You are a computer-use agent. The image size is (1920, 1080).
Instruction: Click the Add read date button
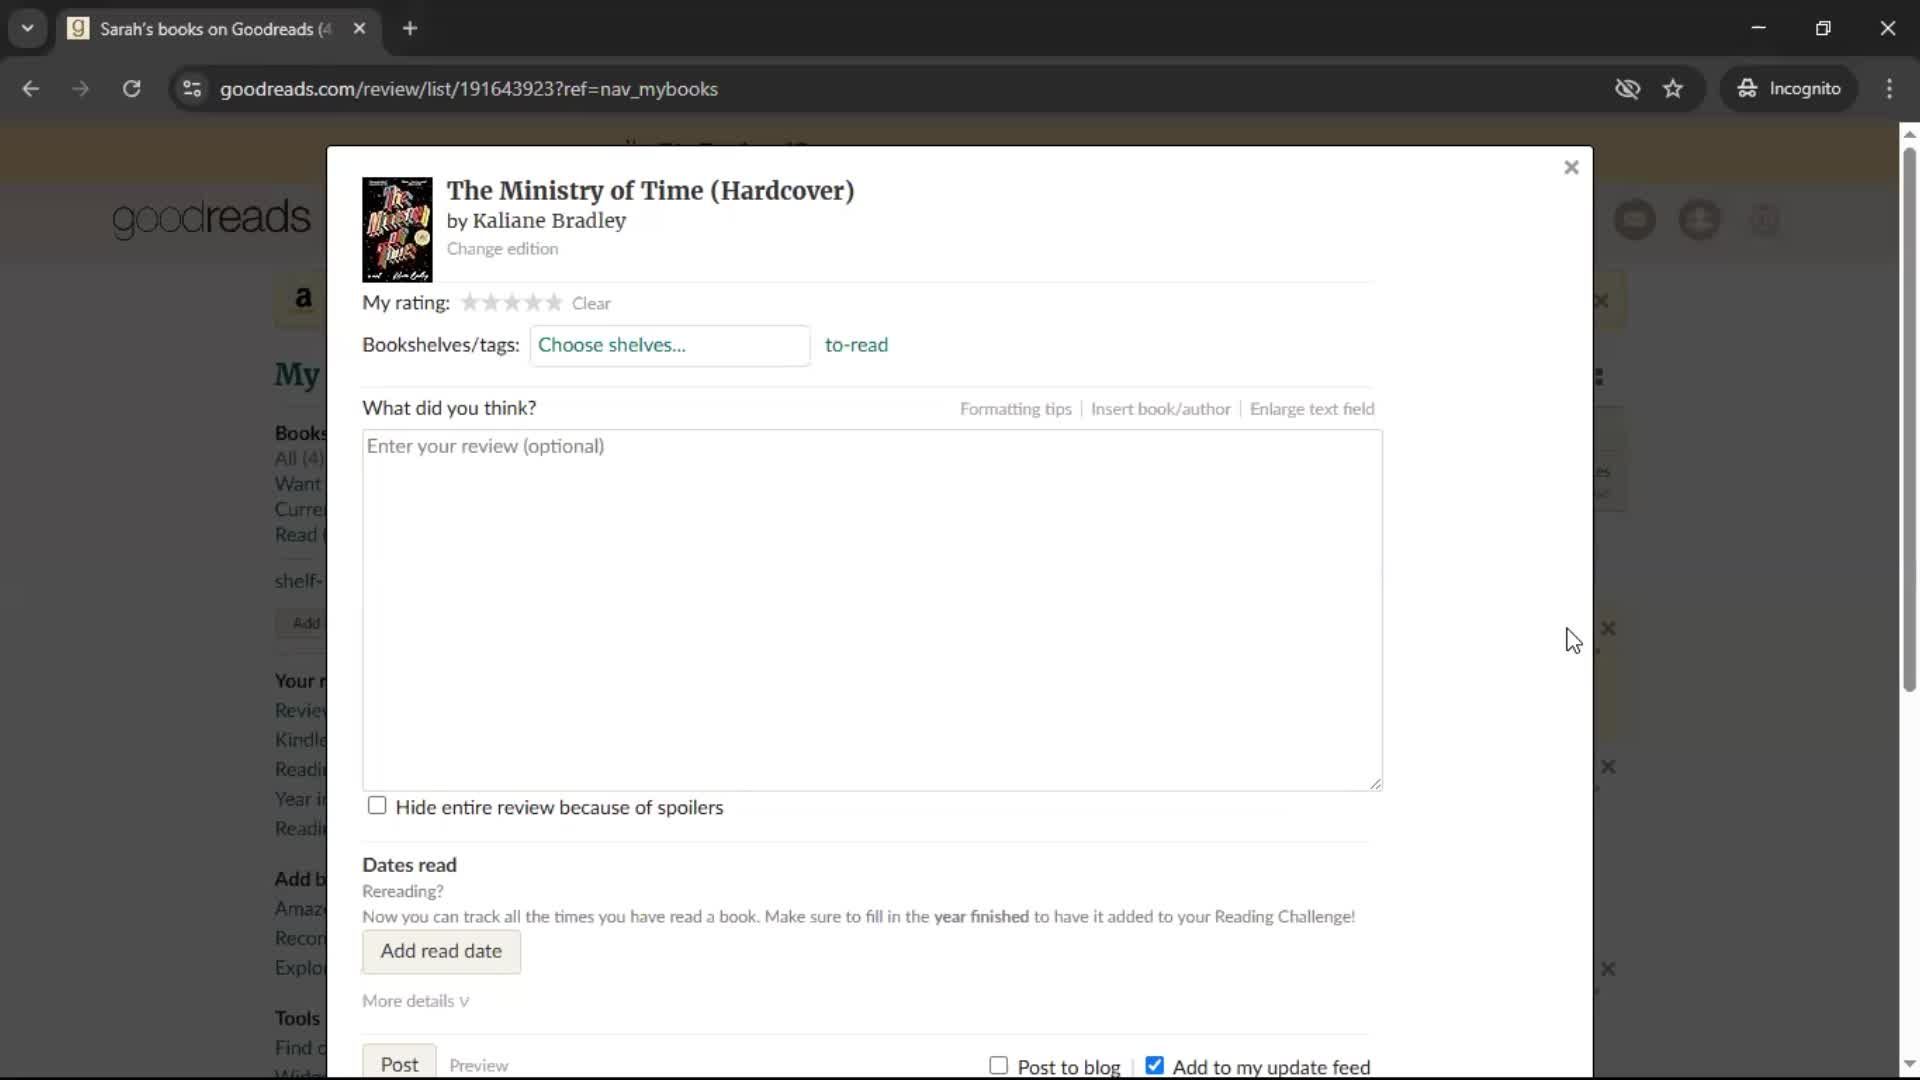[x=441, y=951]
